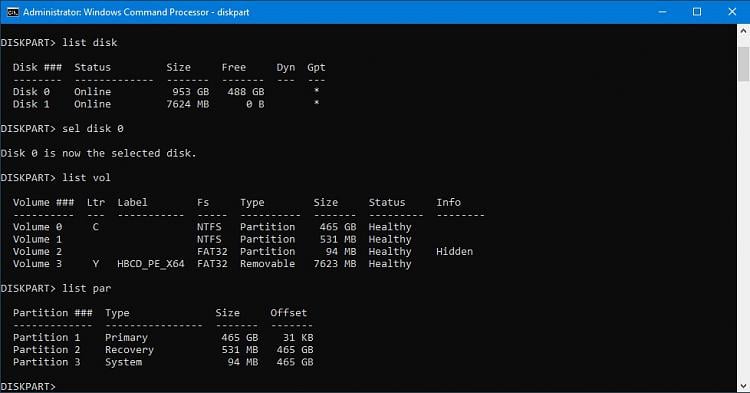Image resolution: width=750 pixels, height=393 pixels.
Task: Click the 'list par' command text
Action: (x=87, y=288)
